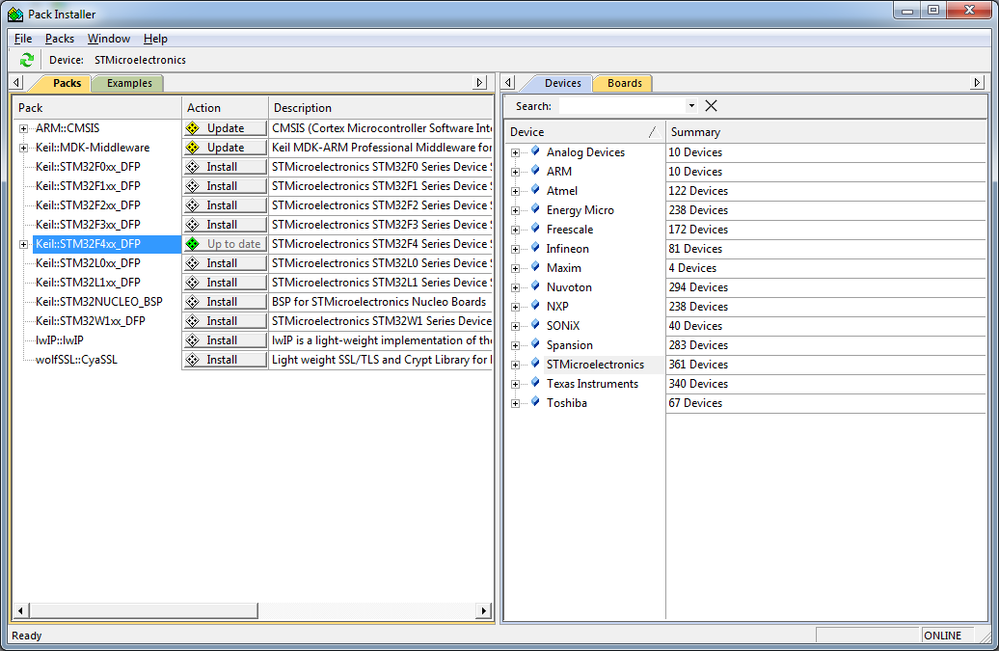Click the blue device icon beside SONiX
The height and width of the screenshot is (651, 999).
(x=535, y=325)
